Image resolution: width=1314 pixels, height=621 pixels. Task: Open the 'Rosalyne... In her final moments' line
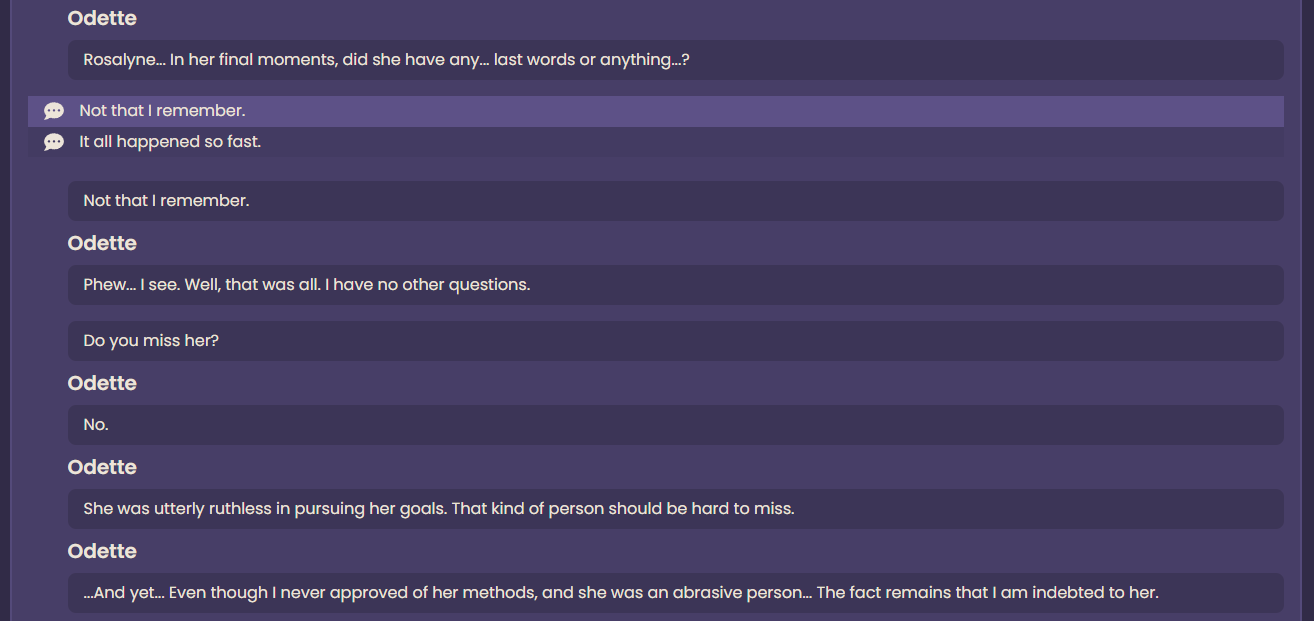pos(676,60)
